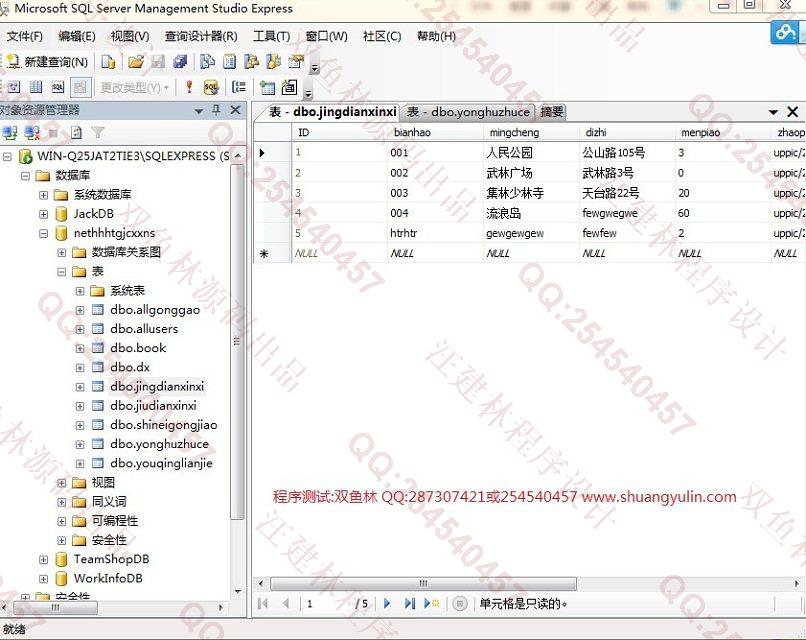Viewport: 806px width, 640px height.
Task: Open the active documents list dropdown arrow
Action: pyautogui.click(x=773, y=112)
